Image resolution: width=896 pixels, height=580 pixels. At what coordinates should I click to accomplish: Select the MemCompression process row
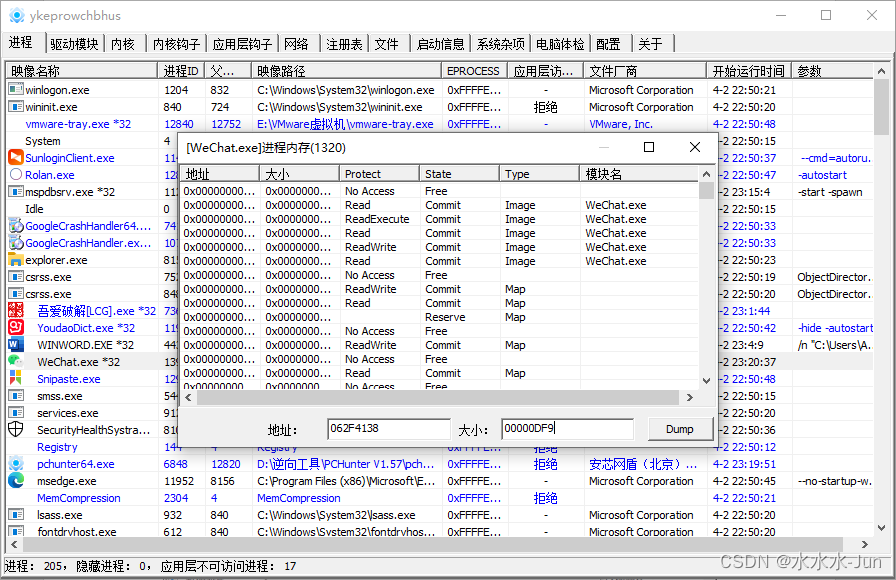pyautogui.click(x=439, y=498)
